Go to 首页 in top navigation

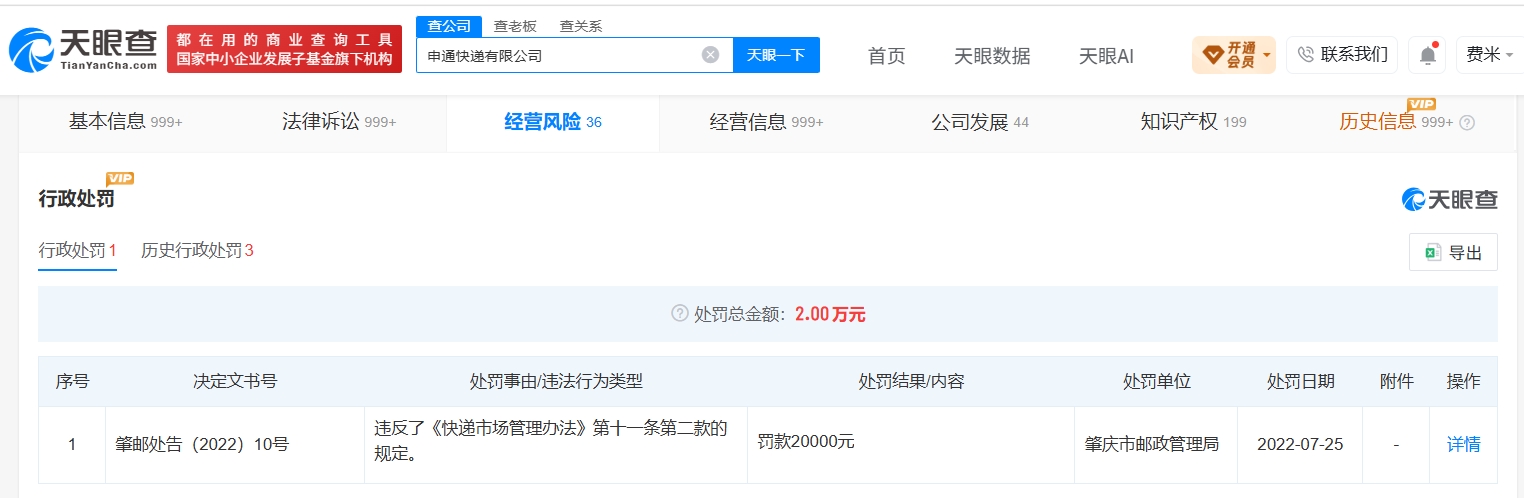pos(886,56)
